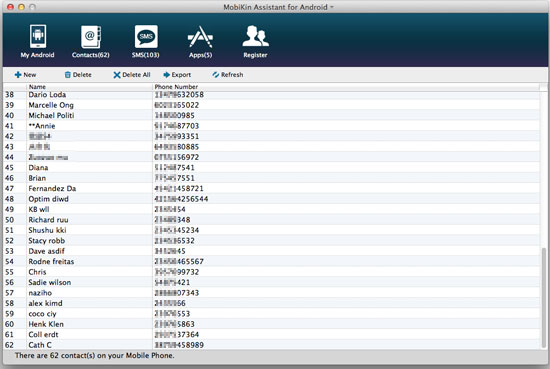Open the Register users icon
The height and width of the screenshot is (369, 550).
click(255, 36)
